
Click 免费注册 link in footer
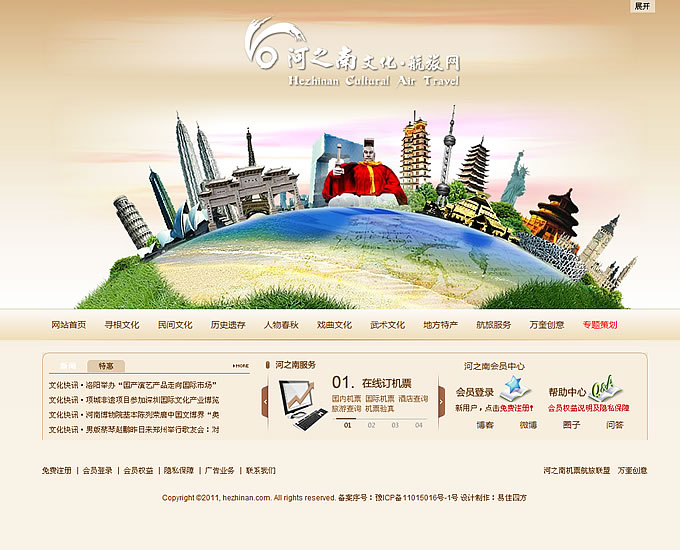click(x=56, y=470)
